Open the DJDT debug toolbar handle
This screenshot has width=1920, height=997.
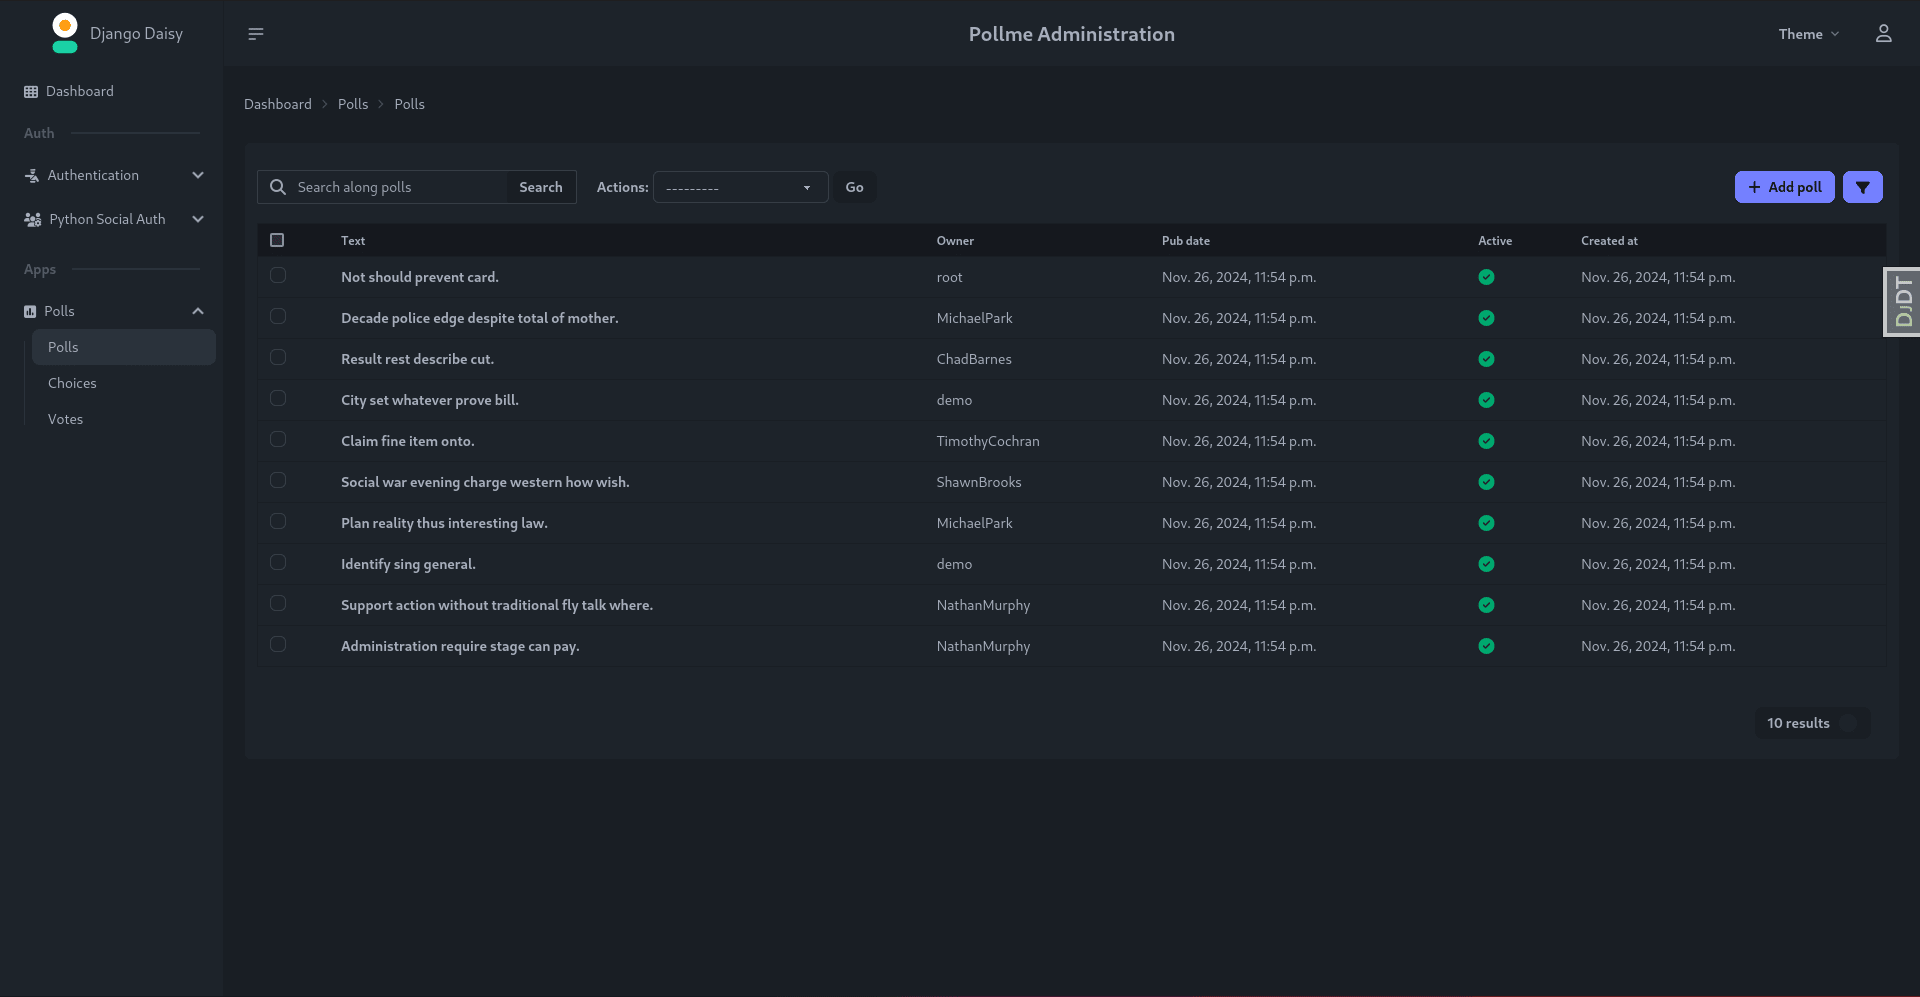tap(1904, 300)
